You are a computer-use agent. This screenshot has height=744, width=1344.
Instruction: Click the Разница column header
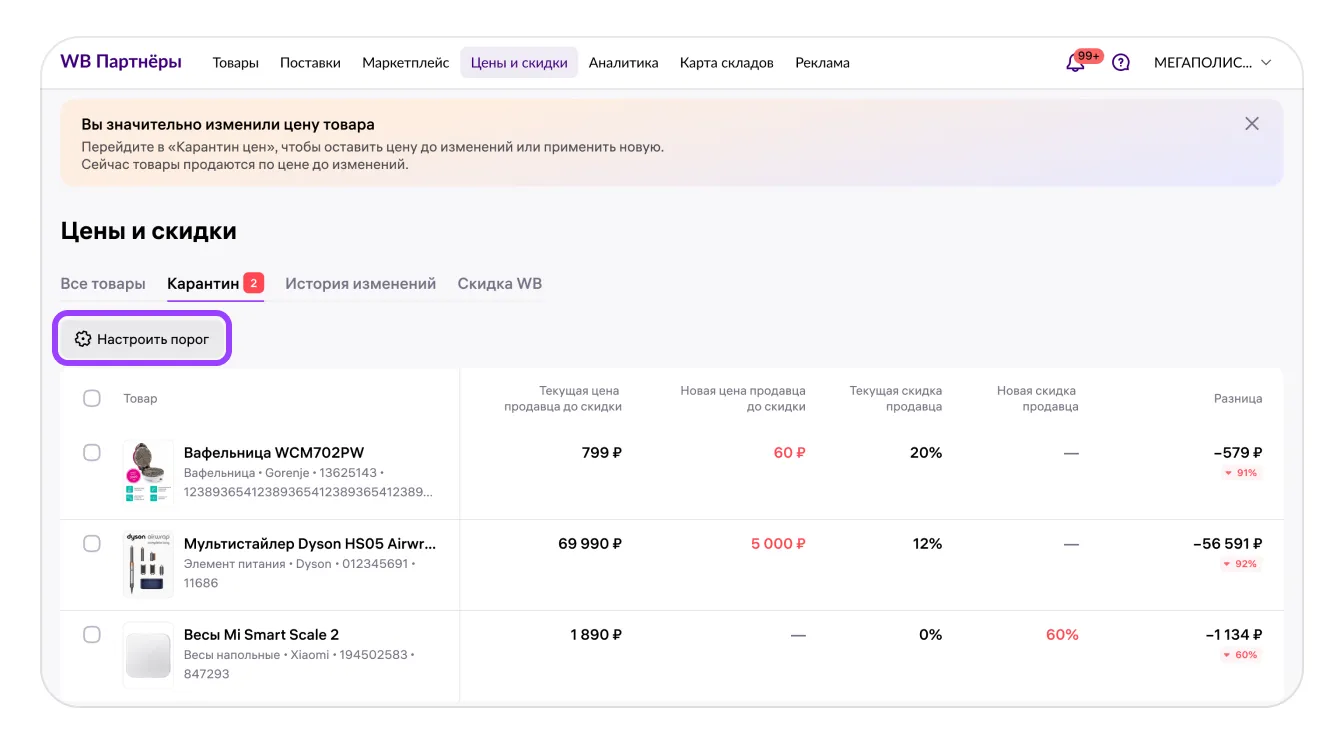point(1238,398)
